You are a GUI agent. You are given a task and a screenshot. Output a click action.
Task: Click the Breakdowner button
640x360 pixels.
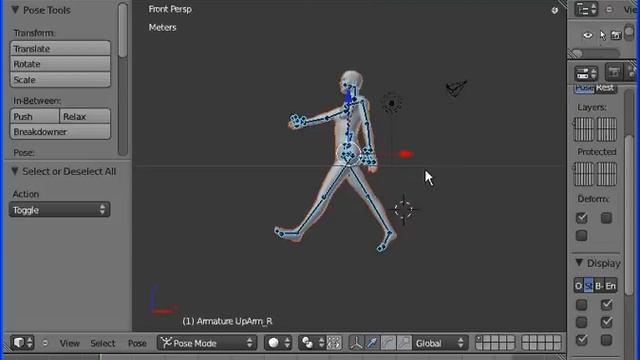click(60, 132)
